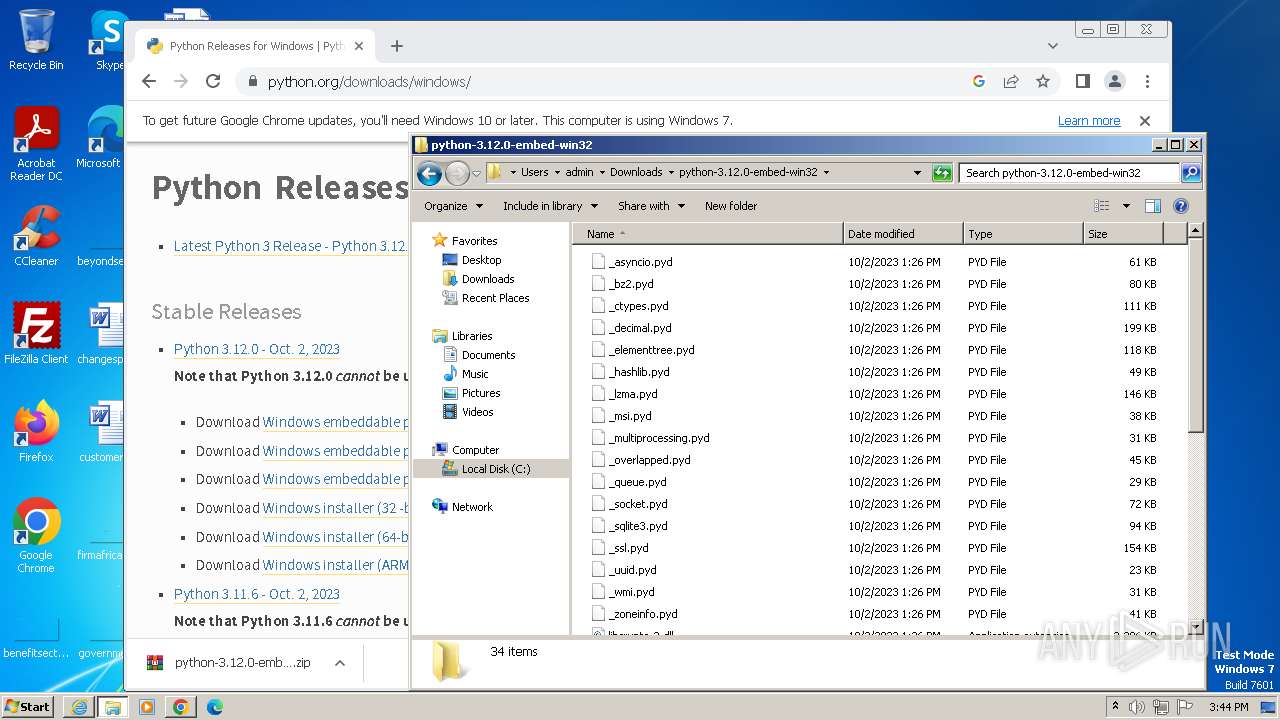Open Chrome profile avatar menu
Screen dimensions: 1280x720
[1114, 82]
